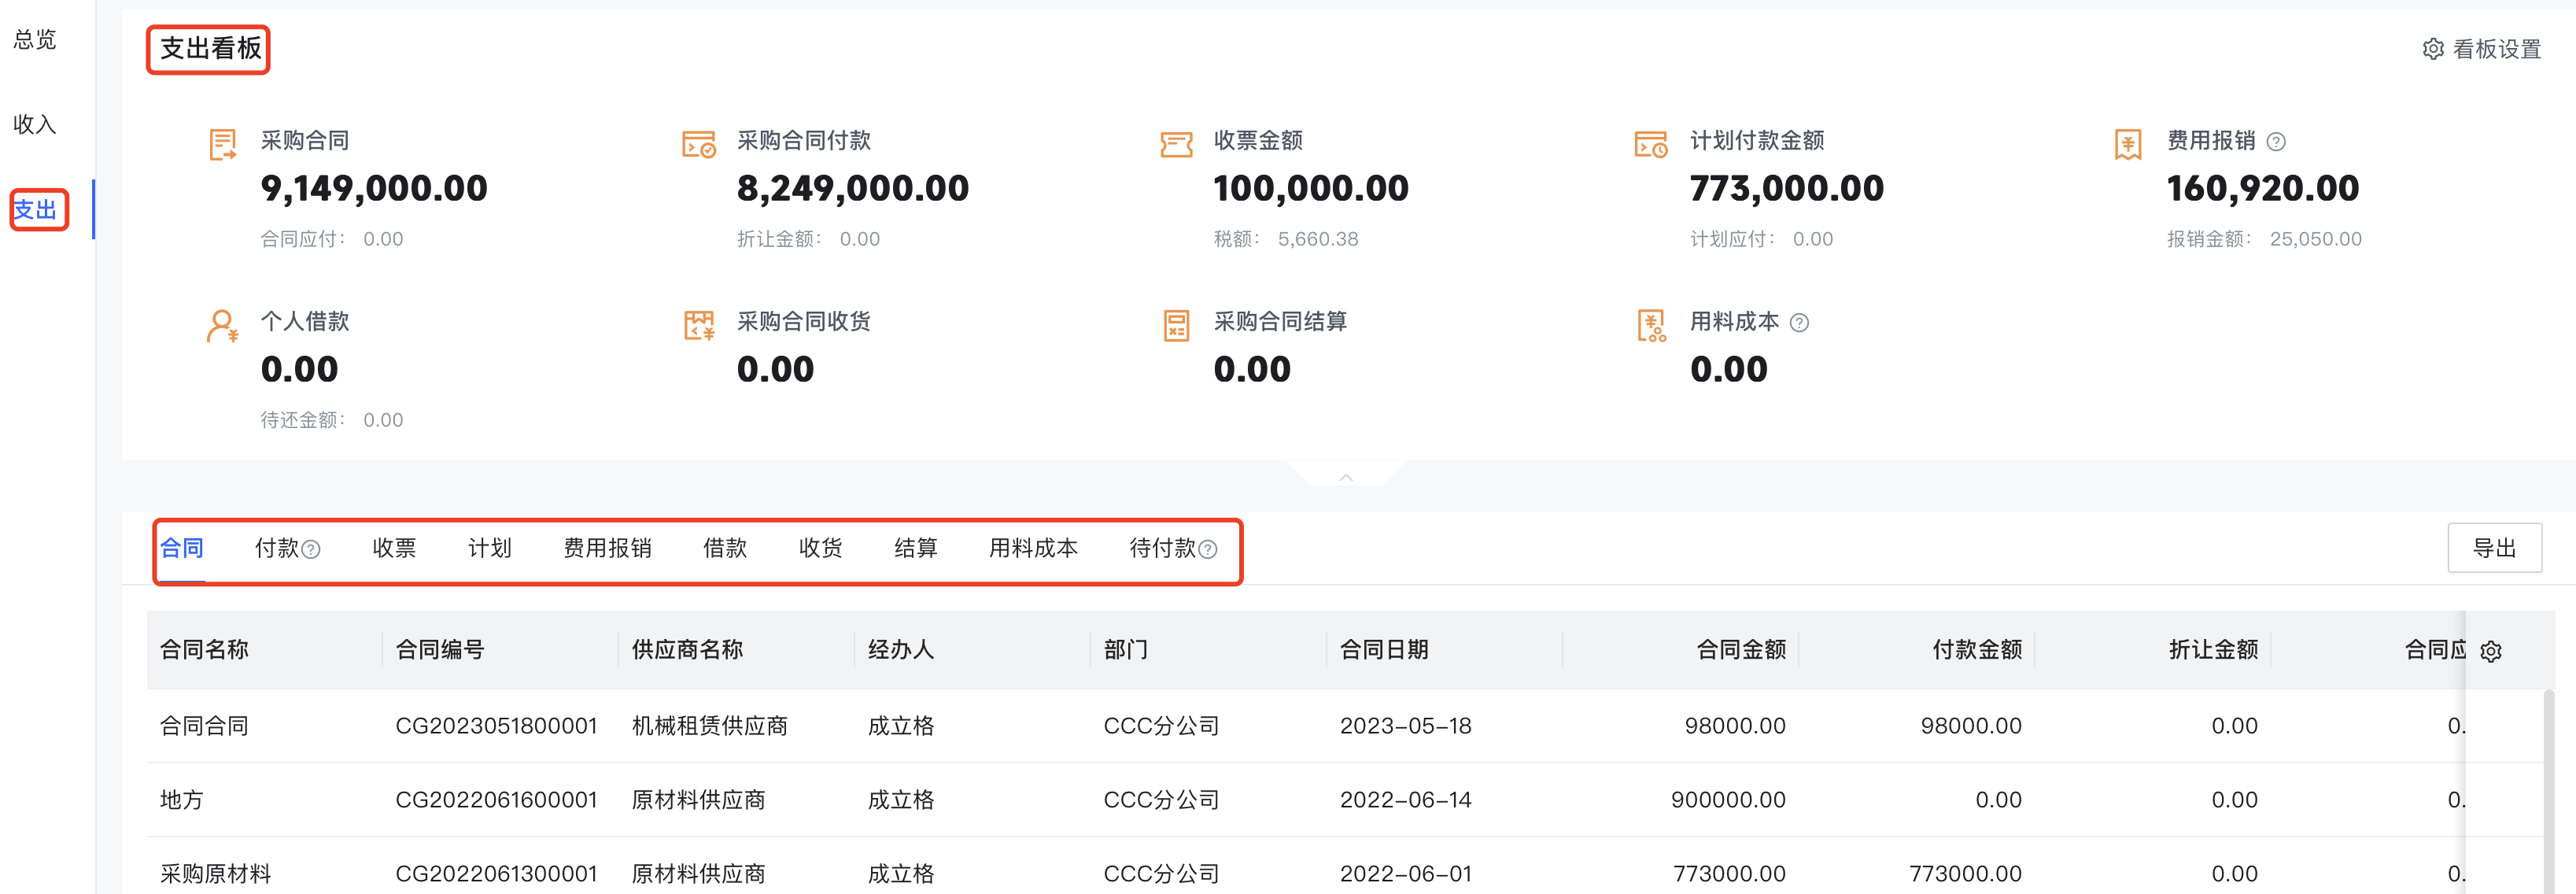Click contract number CG2022061600001
The width and height of the screenshot is (2576, 894).
tap(497, 800)
